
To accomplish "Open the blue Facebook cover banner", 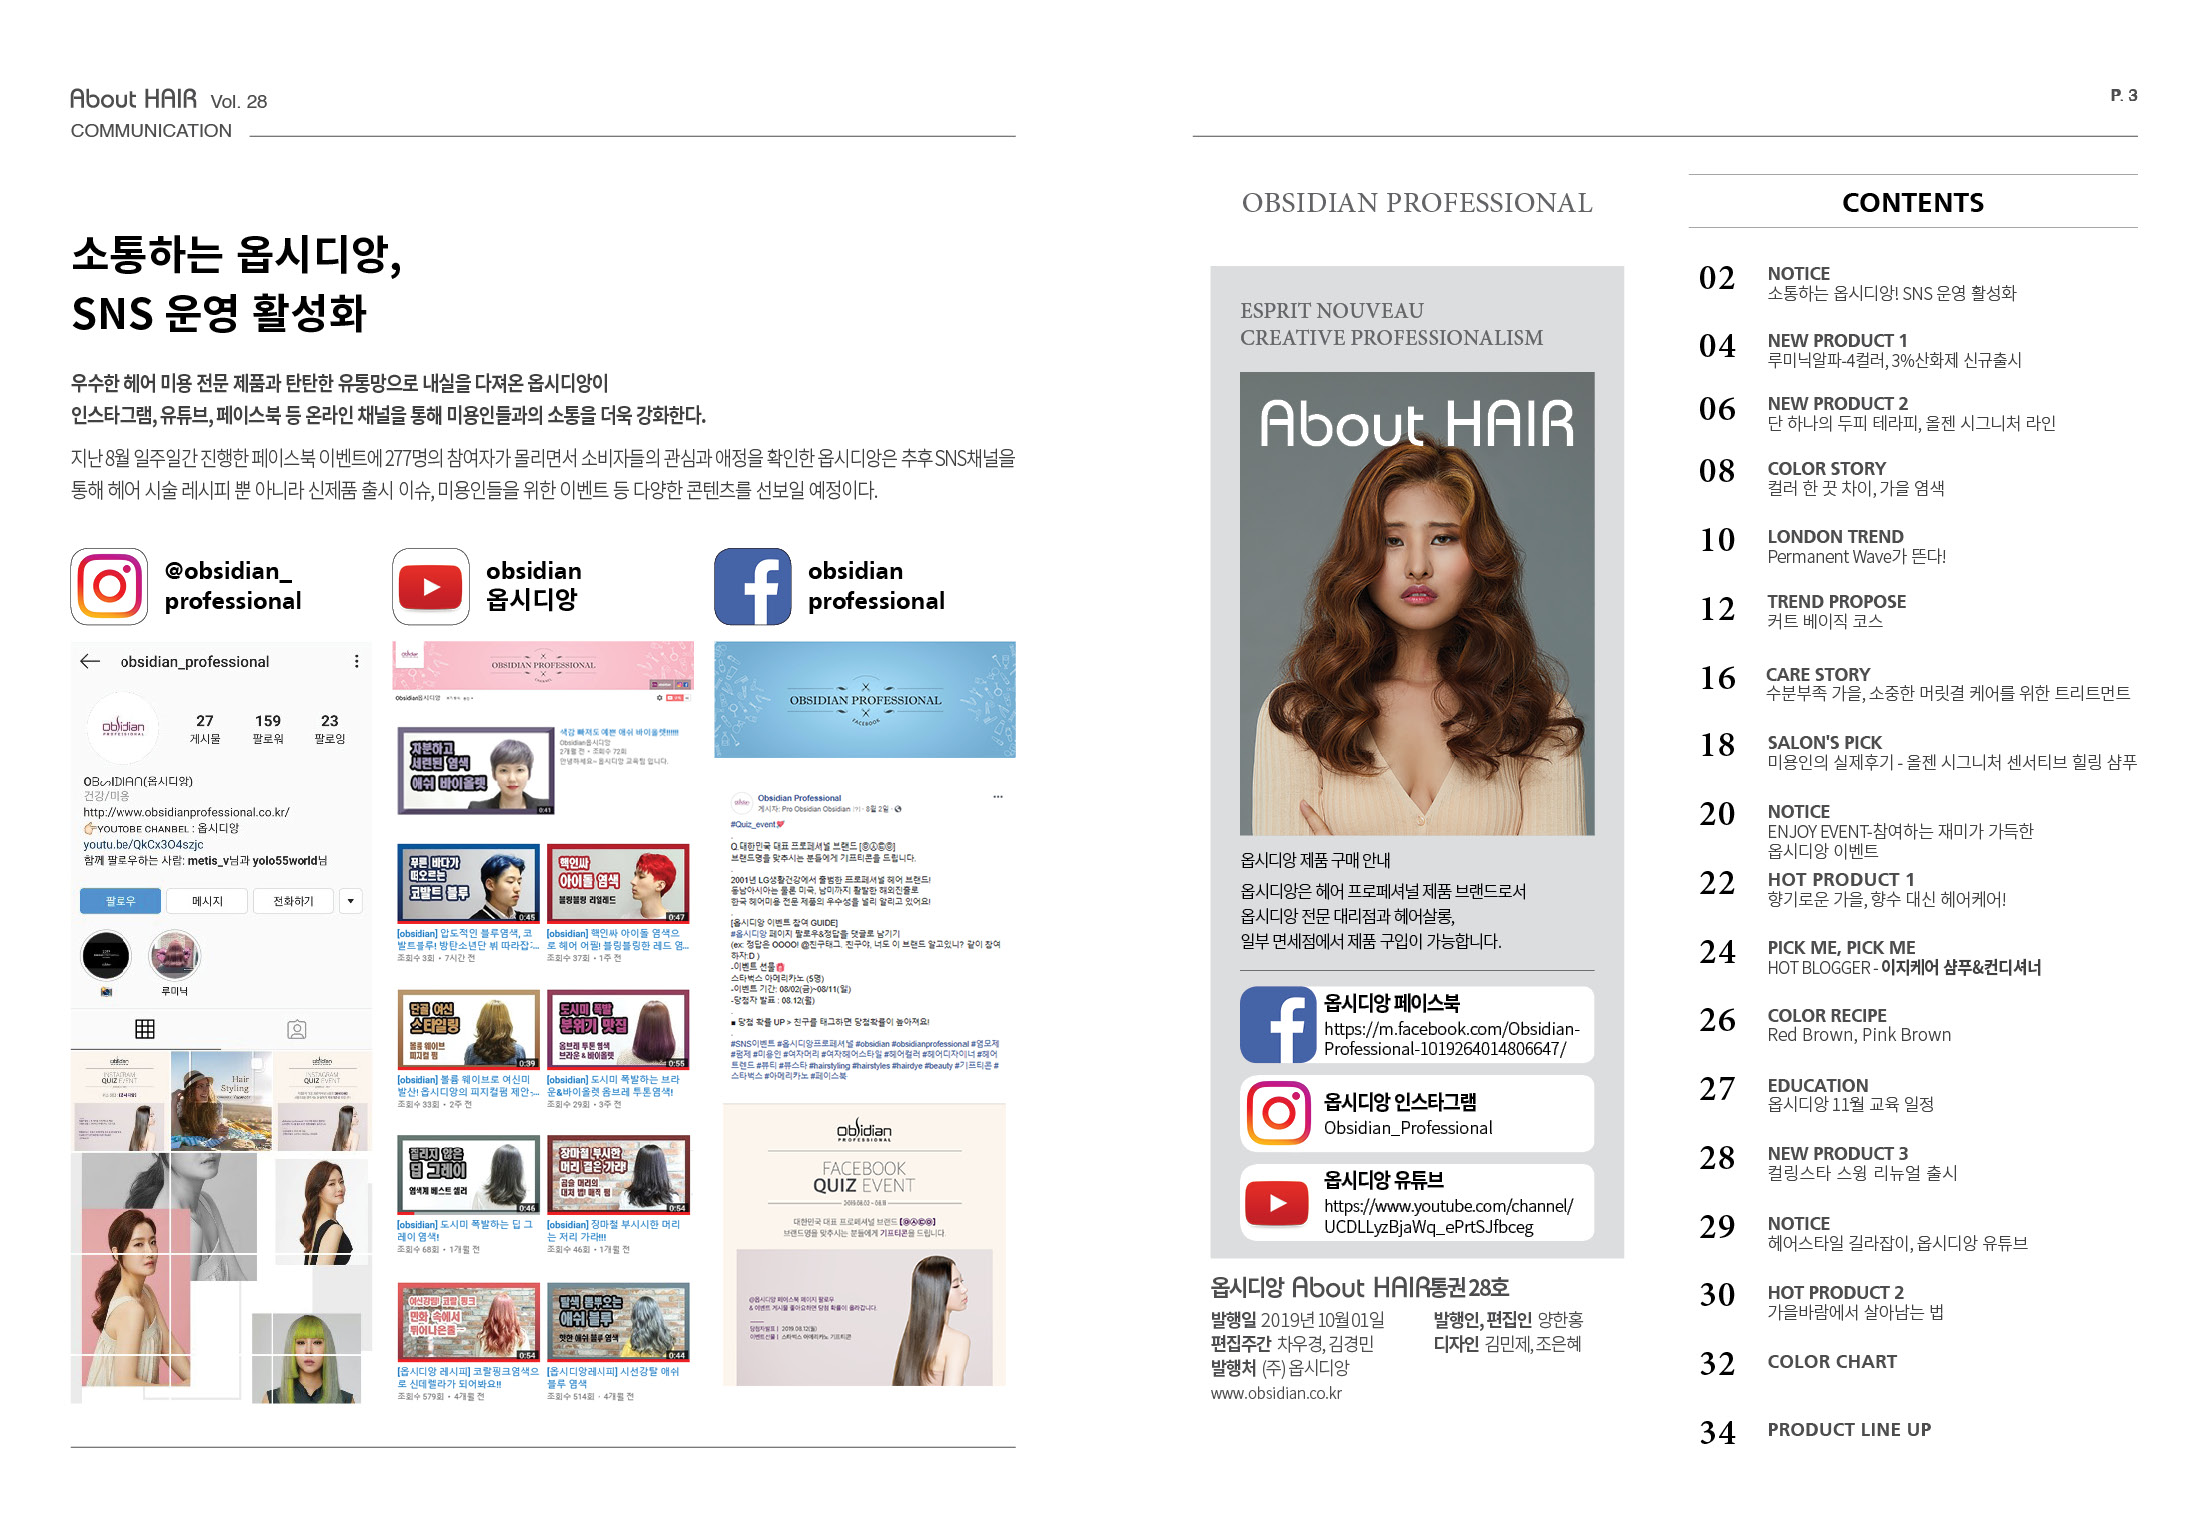I will (x=865, y=699).
